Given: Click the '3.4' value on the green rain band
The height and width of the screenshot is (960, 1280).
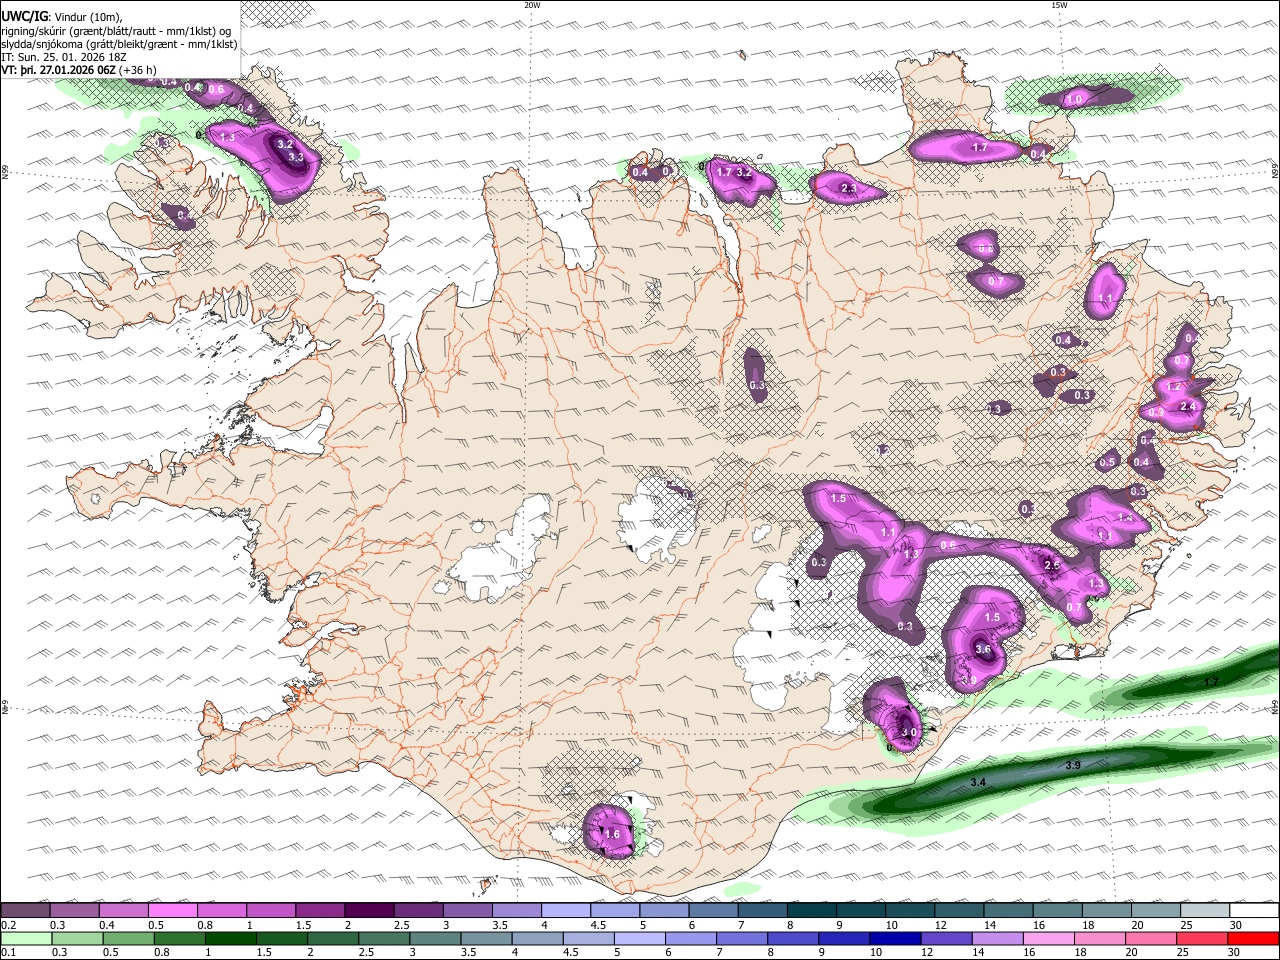Looking at the screenshot, I should [x=978, y=781].
